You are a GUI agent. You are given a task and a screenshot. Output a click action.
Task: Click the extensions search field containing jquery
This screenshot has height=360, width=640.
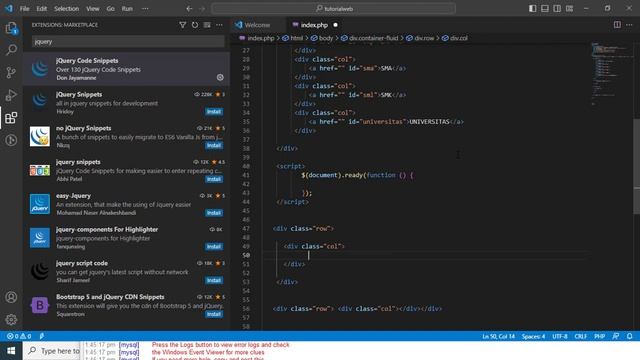[x=128, y=41]
